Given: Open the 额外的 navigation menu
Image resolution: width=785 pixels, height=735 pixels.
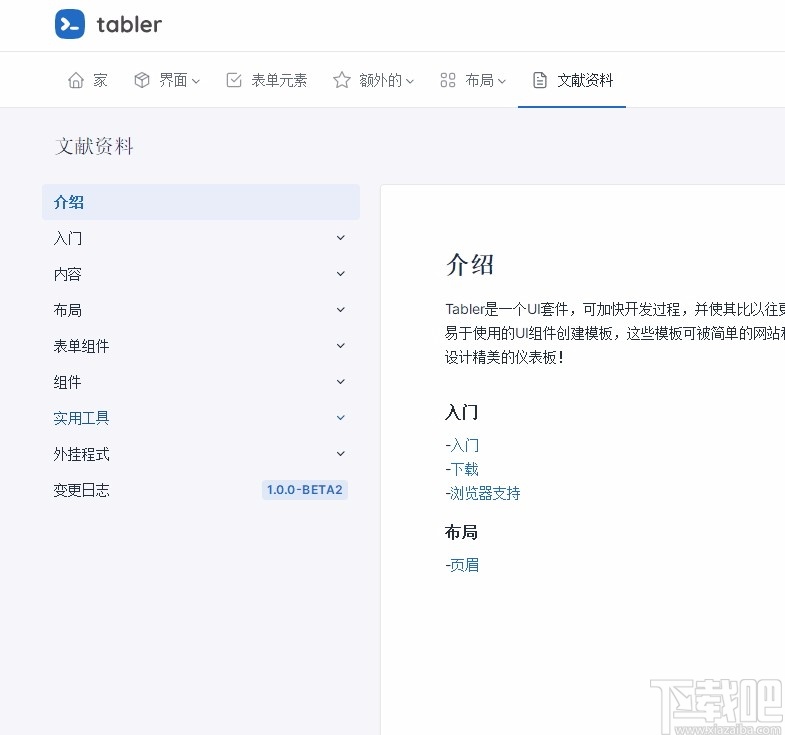Looking at the screenshot, I should tap(373, 80).
